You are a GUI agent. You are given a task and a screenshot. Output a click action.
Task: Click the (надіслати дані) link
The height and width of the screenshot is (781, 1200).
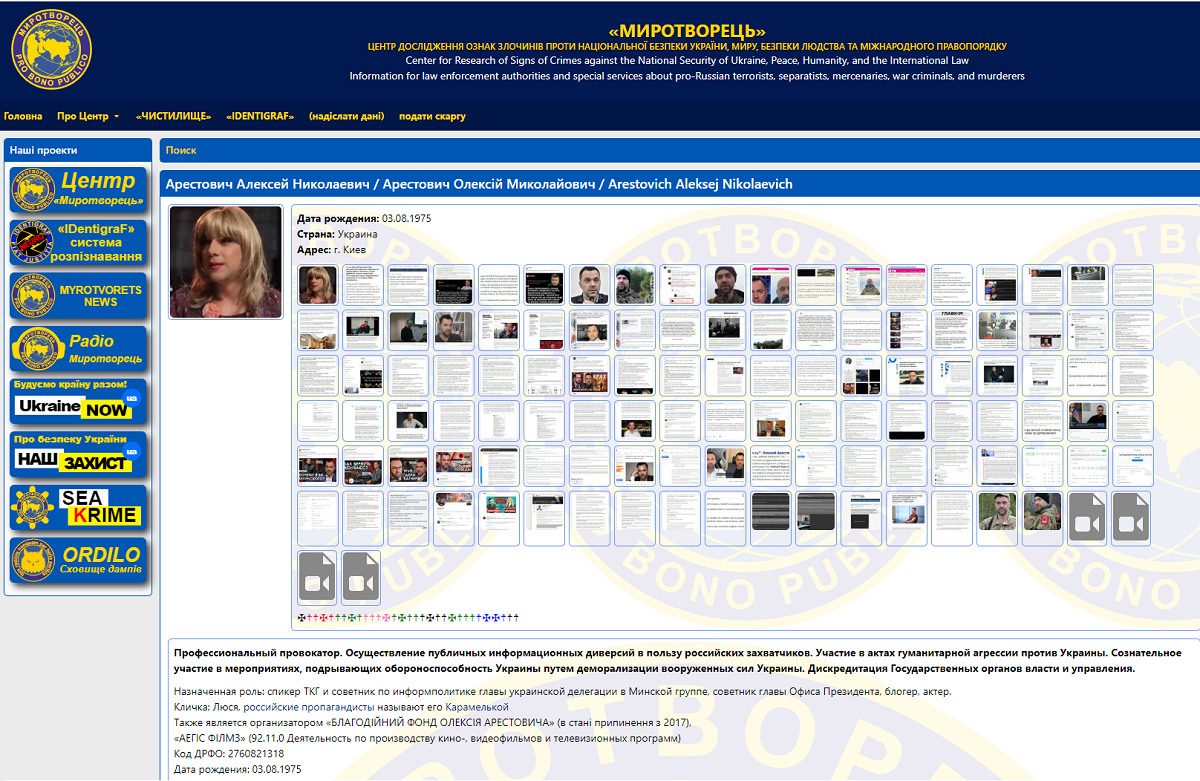tap(346, 116)
